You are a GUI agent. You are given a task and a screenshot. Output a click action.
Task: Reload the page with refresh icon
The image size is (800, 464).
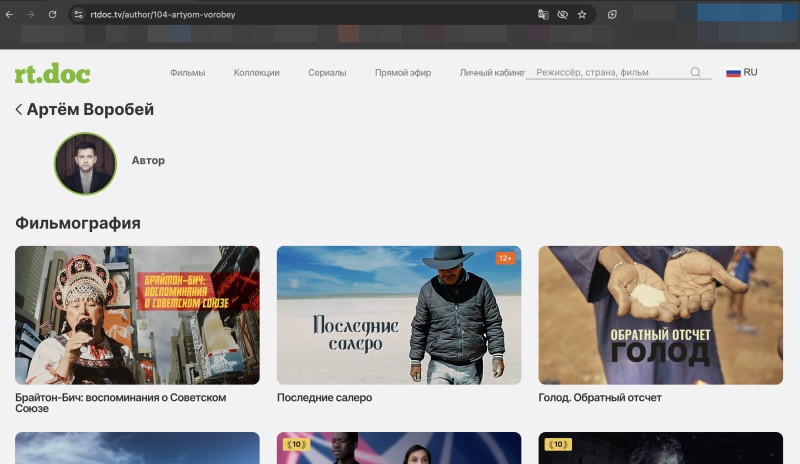click(52, 14)
